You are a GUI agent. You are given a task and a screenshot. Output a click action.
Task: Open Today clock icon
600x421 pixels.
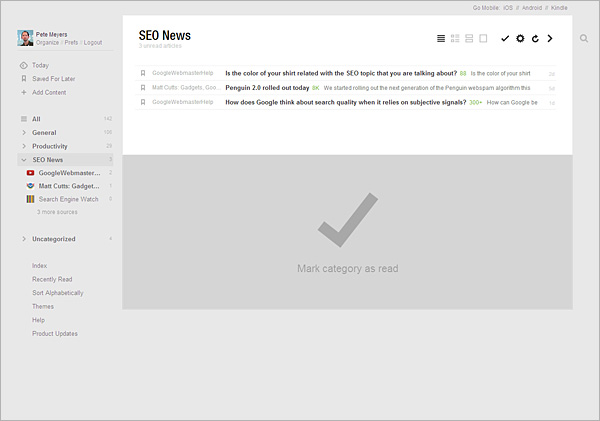click(x=24, y=65)
